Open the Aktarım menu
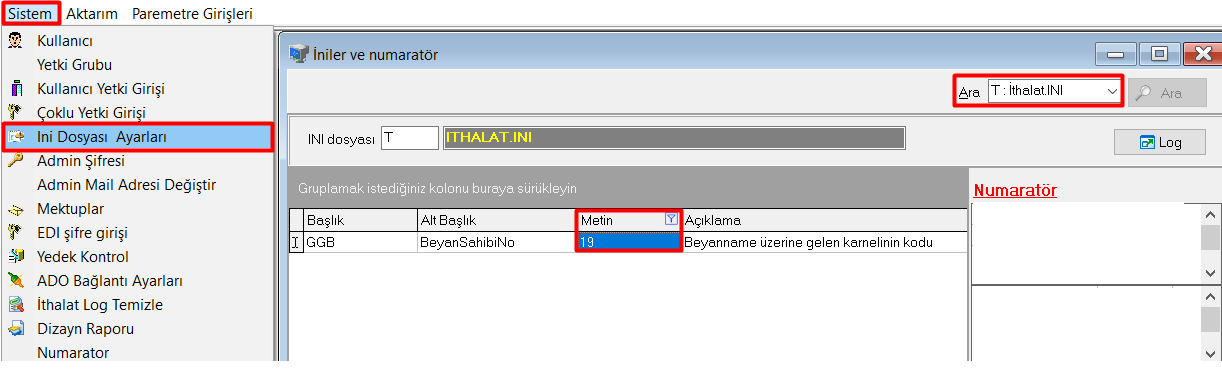This screenshot has height=377, width=1222. click(x=91, y=14)
